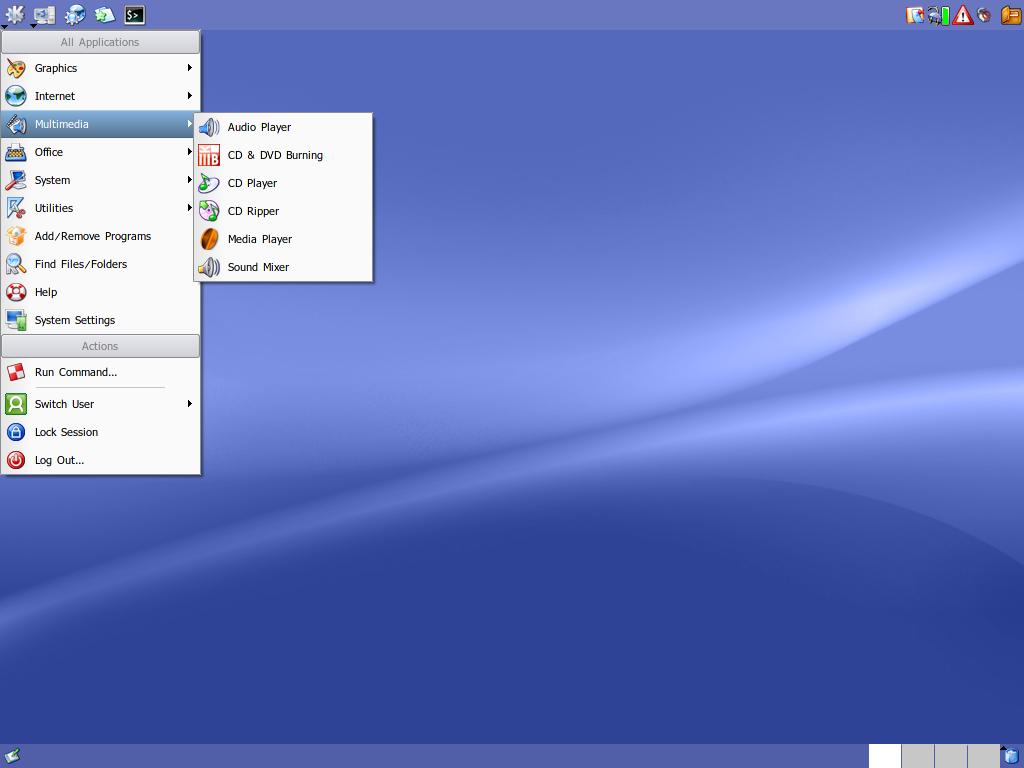1024x768 pixels.
Task: Open the orange folder icon in top-right corner
Action: [x=1010, y=15]
